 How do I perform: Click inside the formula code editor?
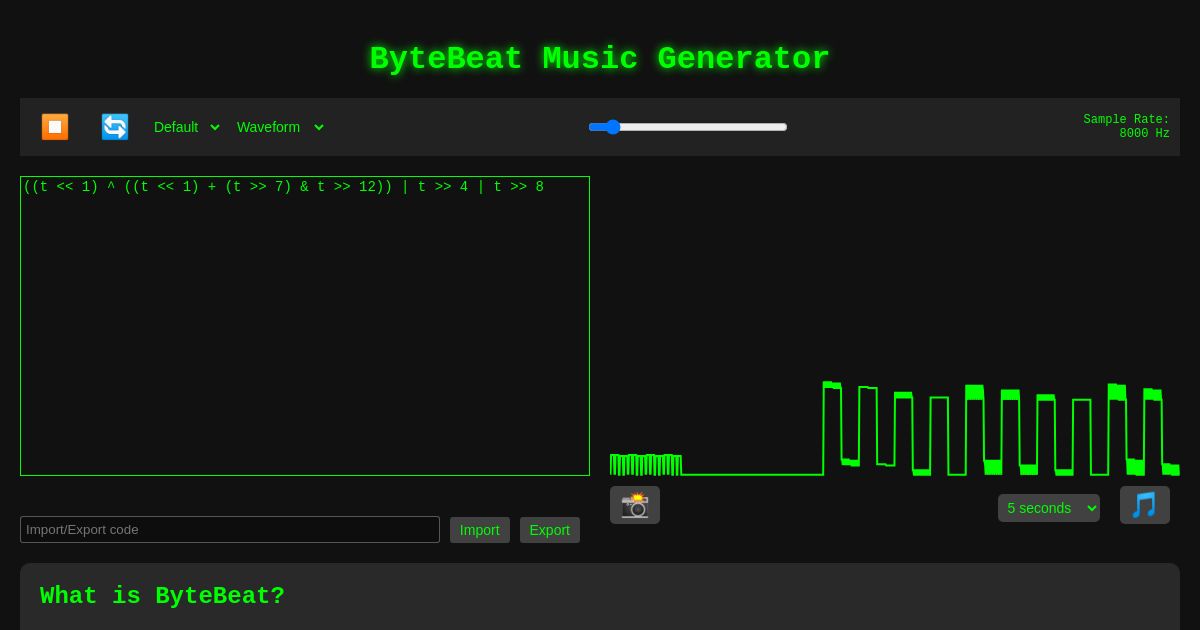coord(305,325)
